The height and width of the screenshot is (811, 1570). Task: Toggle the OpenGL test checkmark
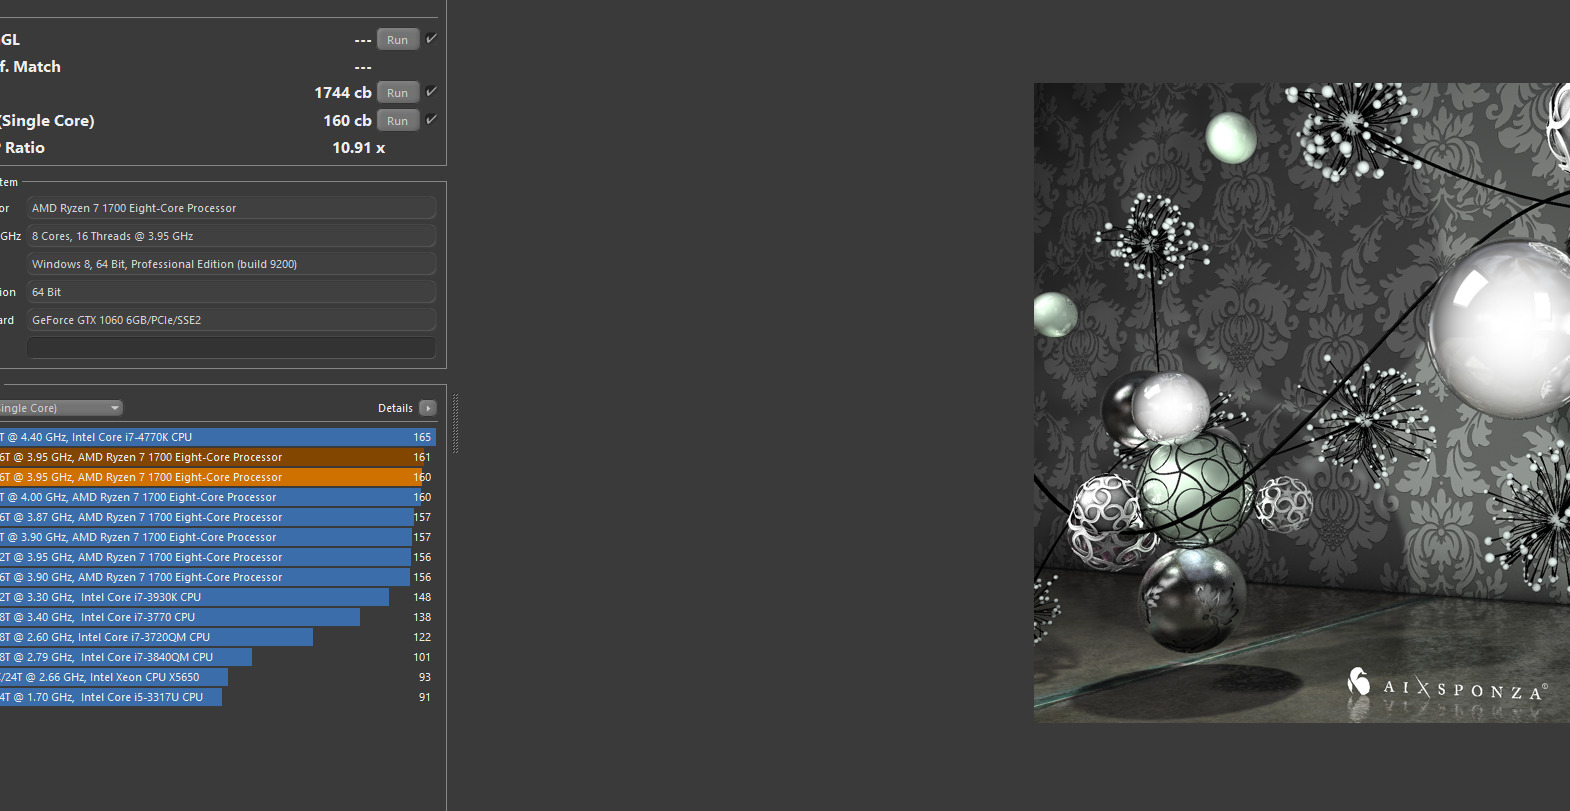(x=431, y=39)
